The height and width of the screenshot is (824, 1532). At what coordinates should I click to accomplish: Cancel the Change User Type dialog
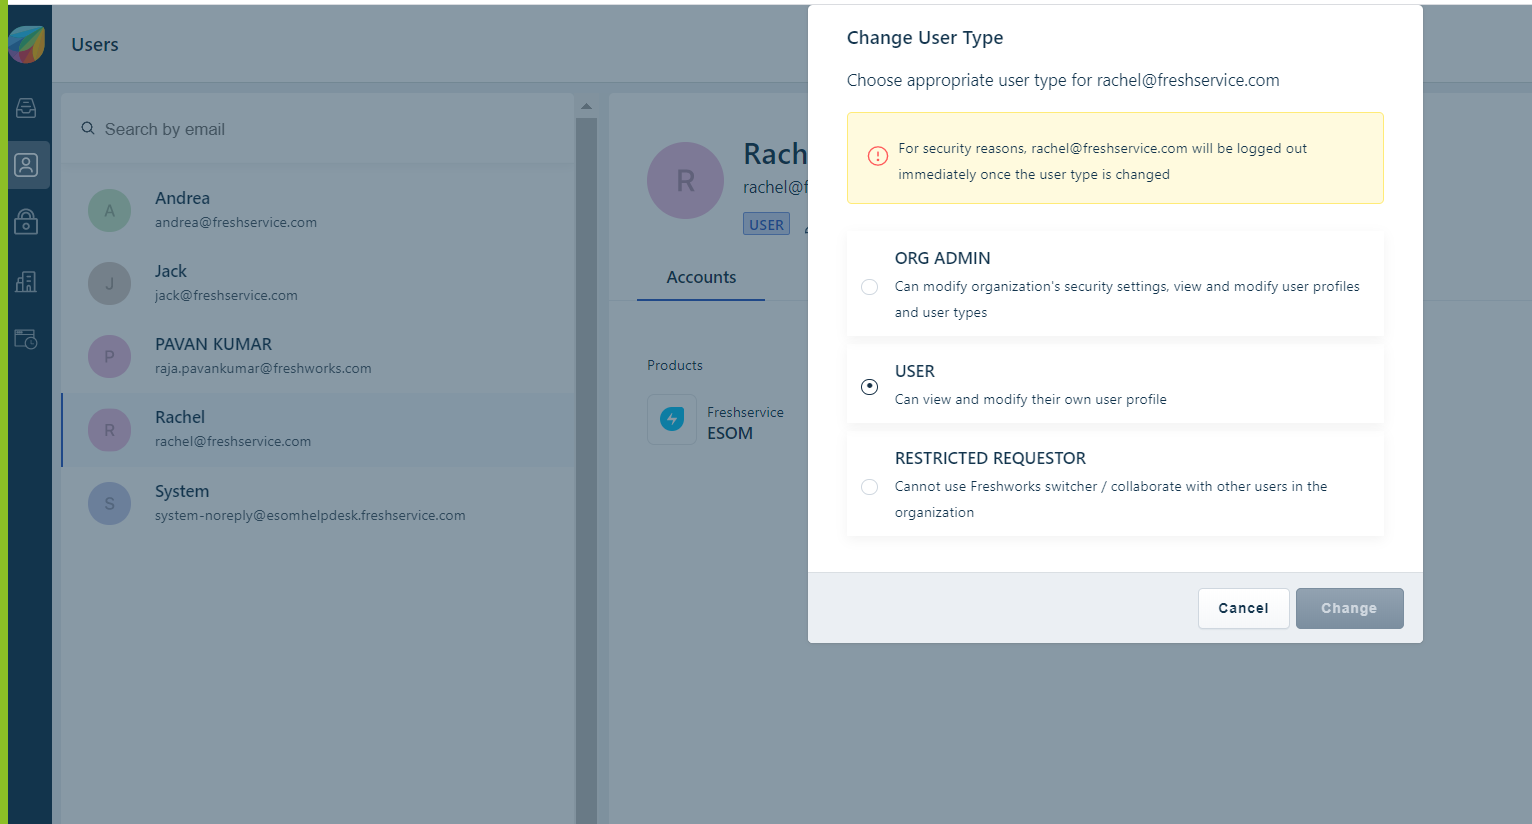tap(1243, 608)
